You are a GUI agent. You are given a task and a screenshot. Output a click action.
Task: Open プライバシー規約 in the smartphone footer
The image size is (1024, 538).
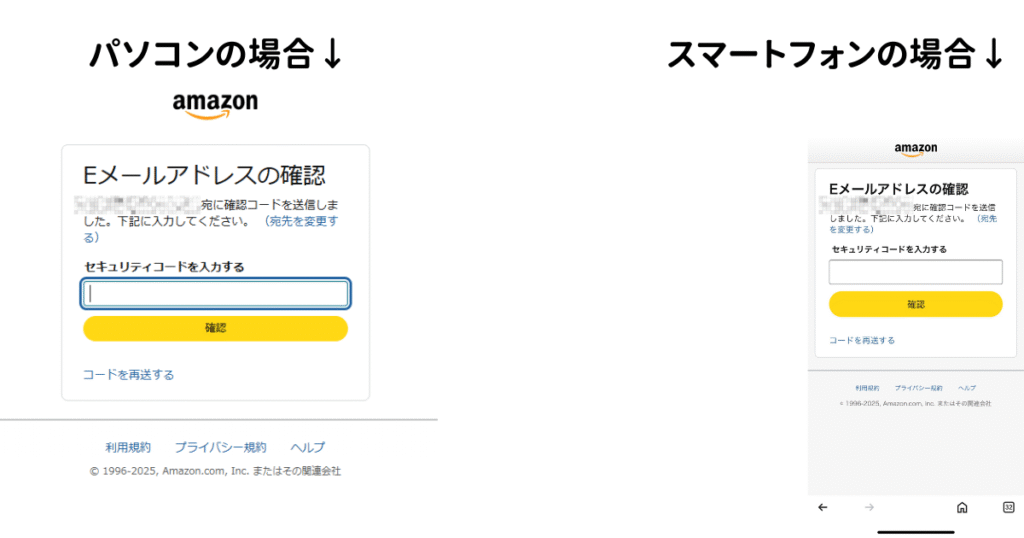918,388
